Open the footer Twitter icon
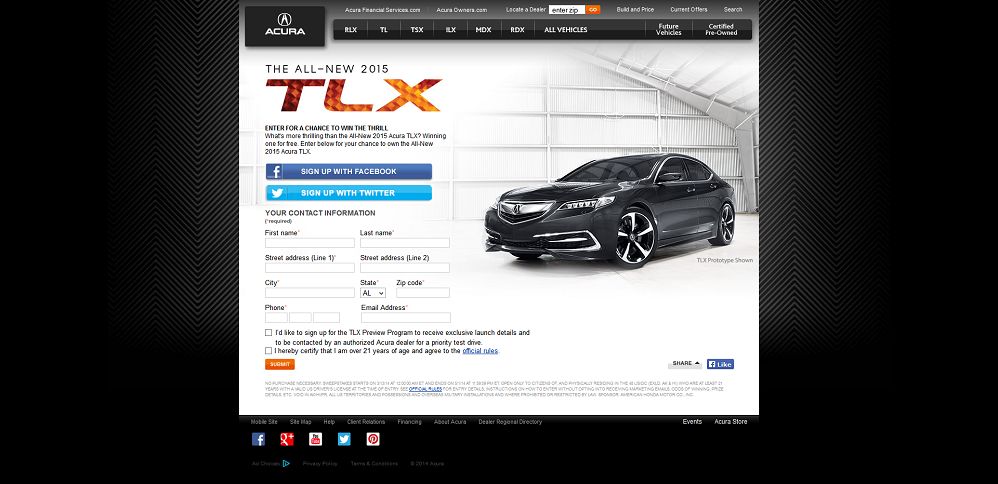Screen dimensions: 998x484 point(344,439)
